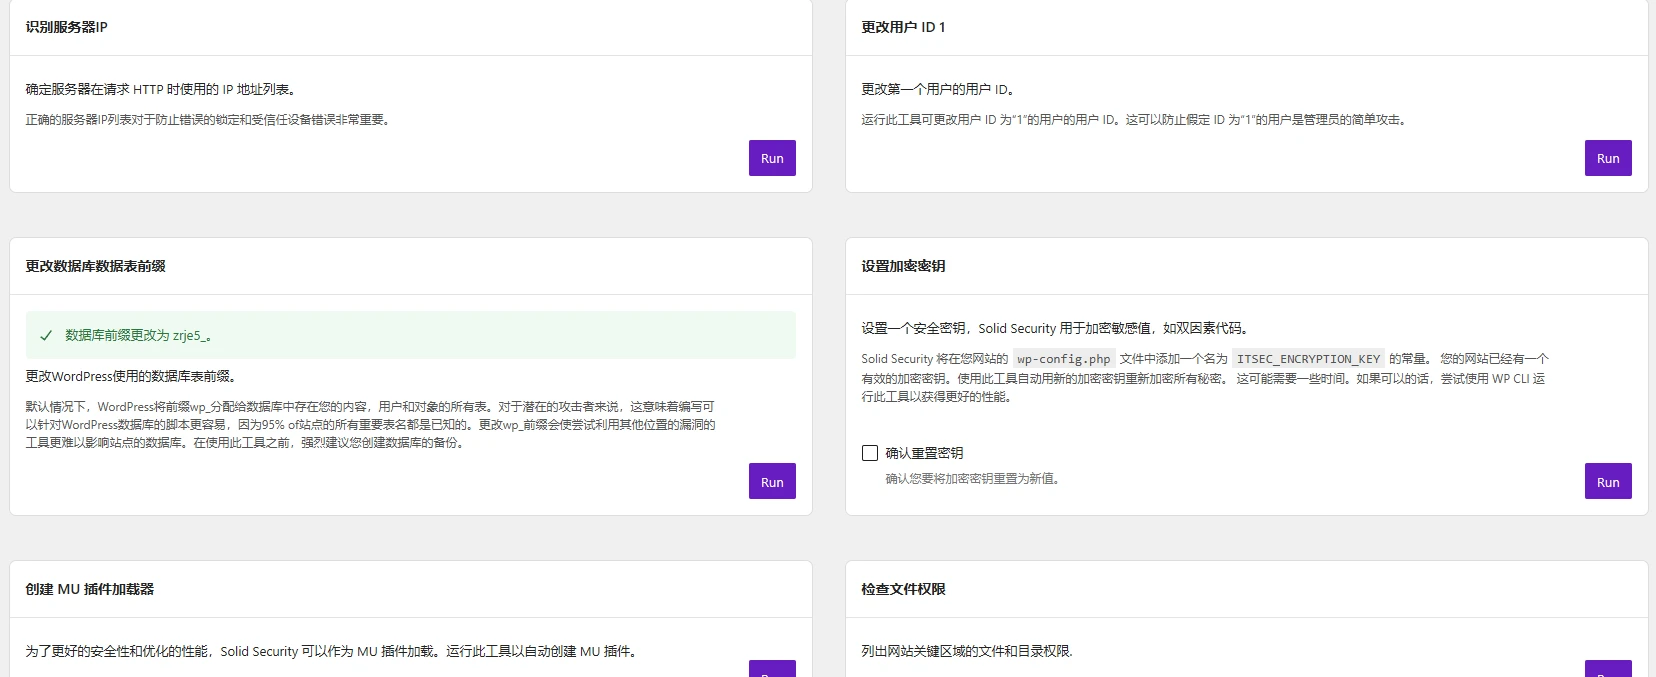Run the 更改数据库数据表前缀 tool
1656x677 pixels.
tap(772, 481)
